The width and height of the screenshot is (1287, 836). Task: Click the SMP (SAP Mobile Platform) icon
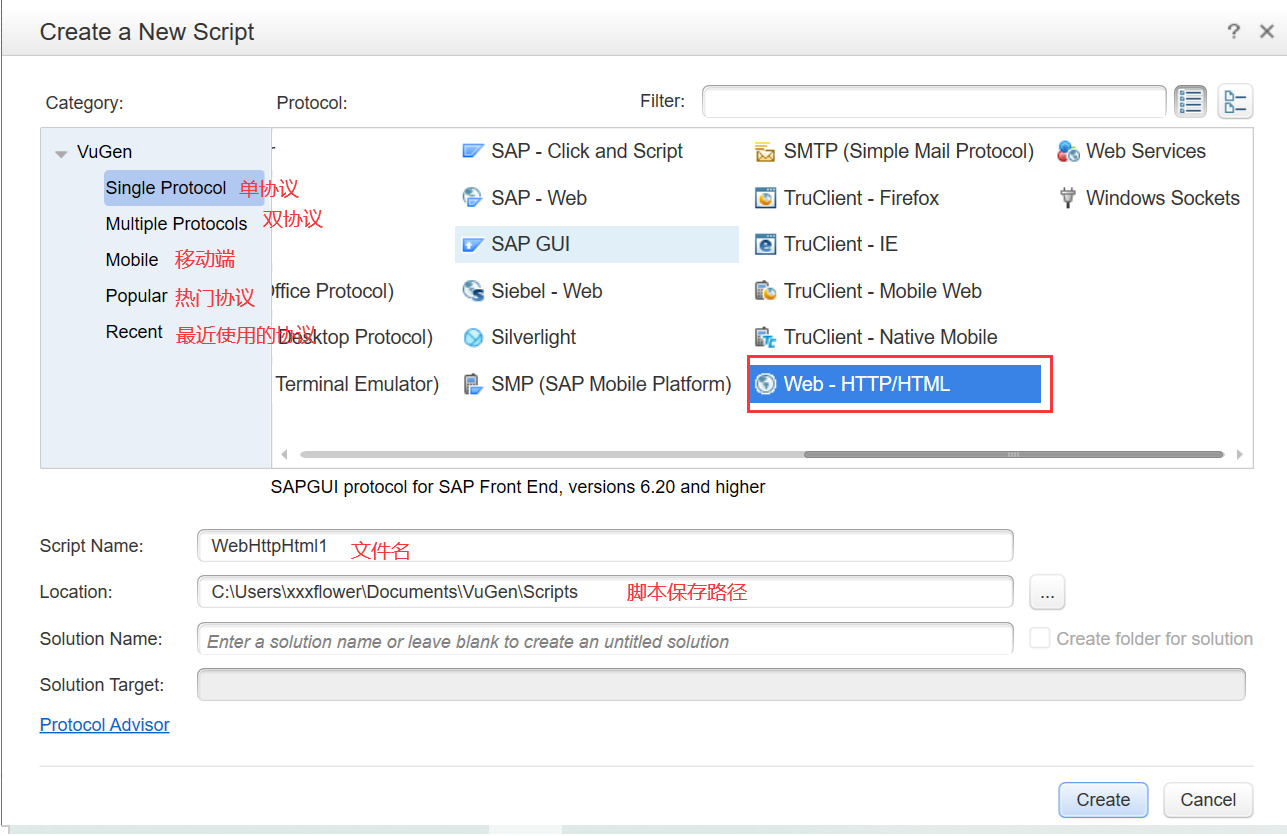473,385
